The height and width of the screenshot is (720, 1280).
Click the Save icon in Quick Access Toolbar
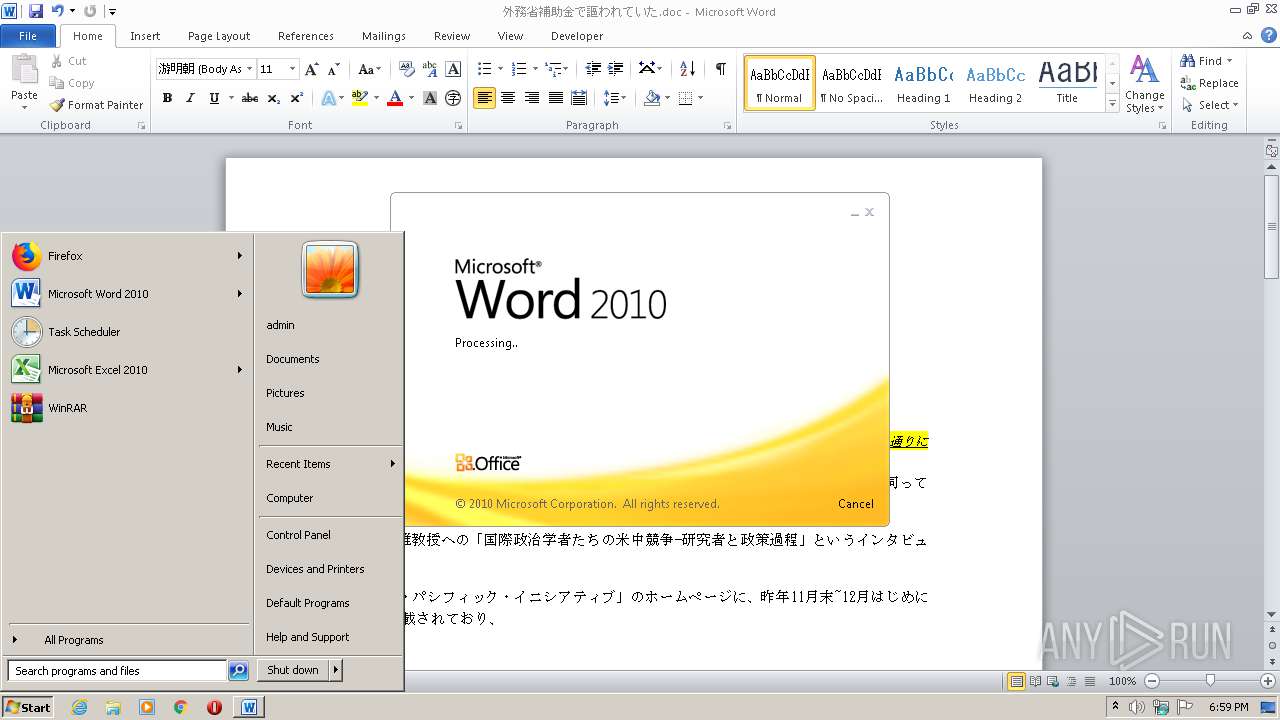(36, 11)
